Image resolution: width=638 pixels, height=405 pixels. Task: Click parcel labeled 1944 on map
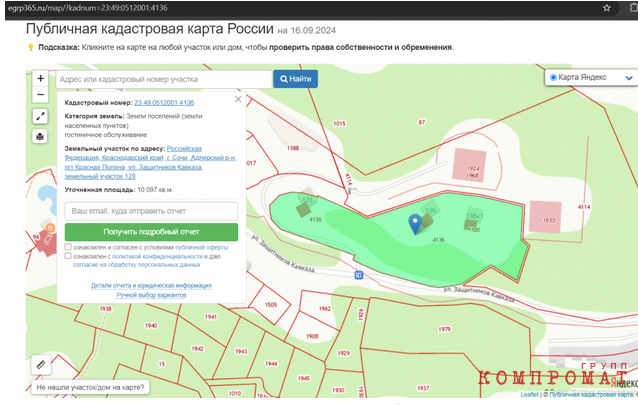click(271, 364)
